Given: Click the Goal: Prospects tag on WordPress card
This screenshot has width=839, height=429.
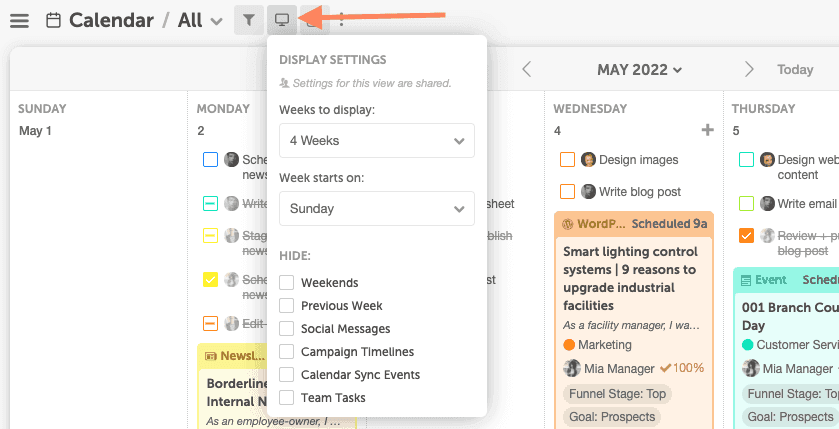Looking at the screenshot, I should pyautogui.click(x=612, y=416).
